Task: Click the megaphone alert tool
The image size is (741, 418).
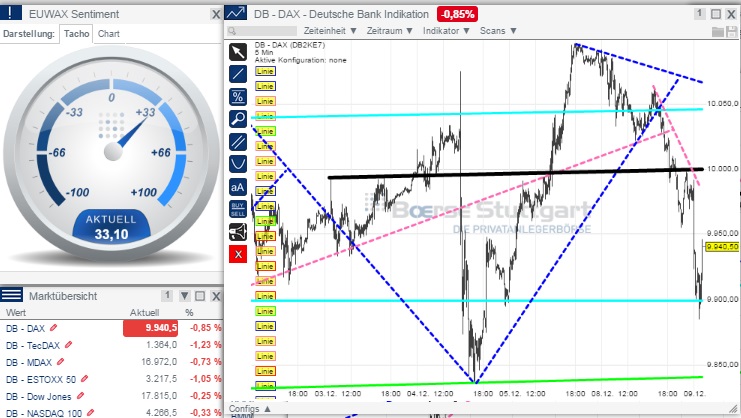Action: point(238,232)
